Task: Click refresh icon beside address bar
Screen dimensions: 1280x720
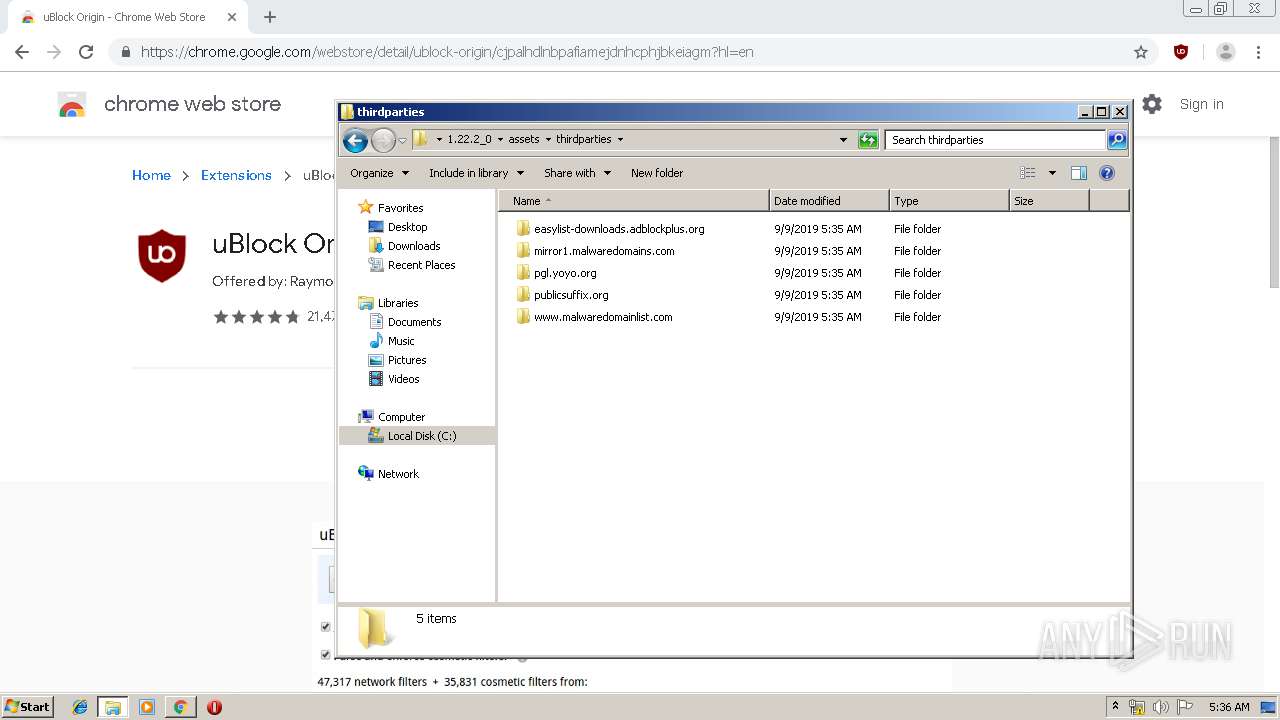Action: 868,140
